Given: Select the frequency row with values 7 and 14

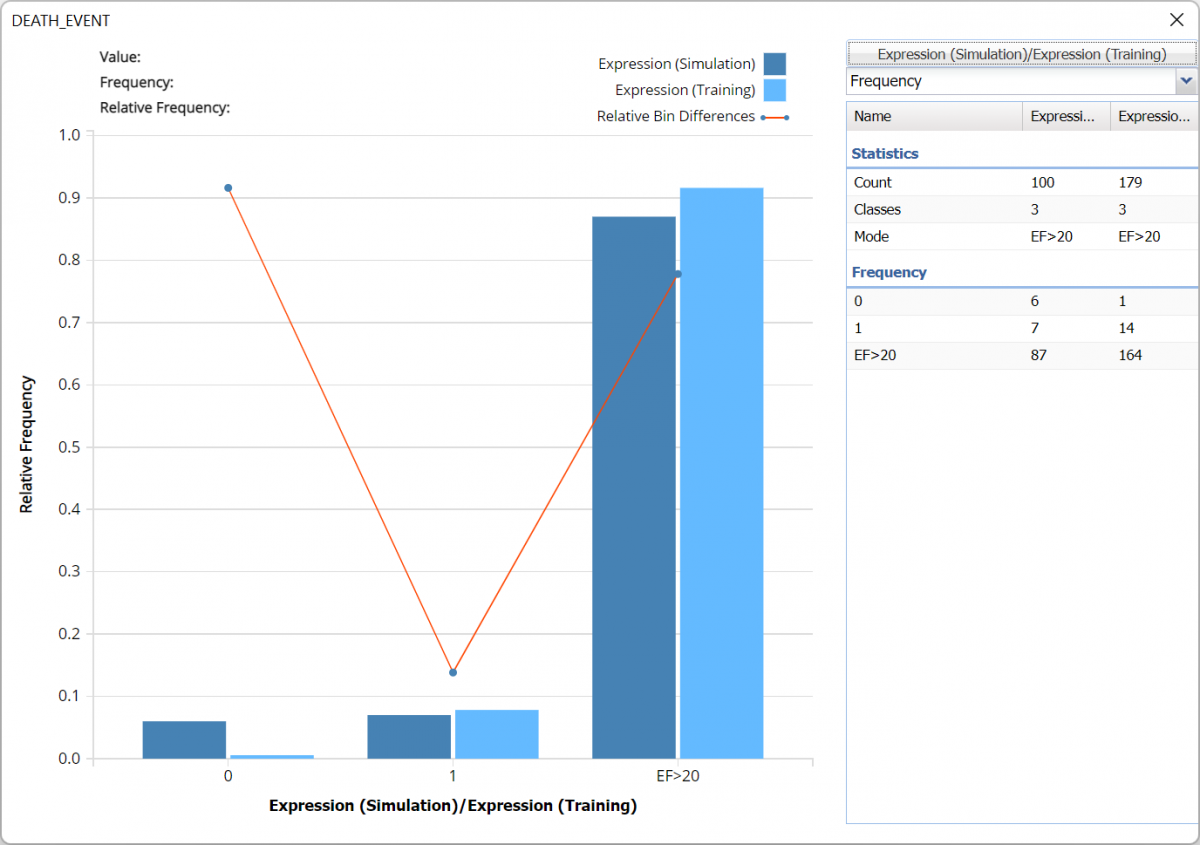Looking at the screenshot, I should click(1020, 328).
